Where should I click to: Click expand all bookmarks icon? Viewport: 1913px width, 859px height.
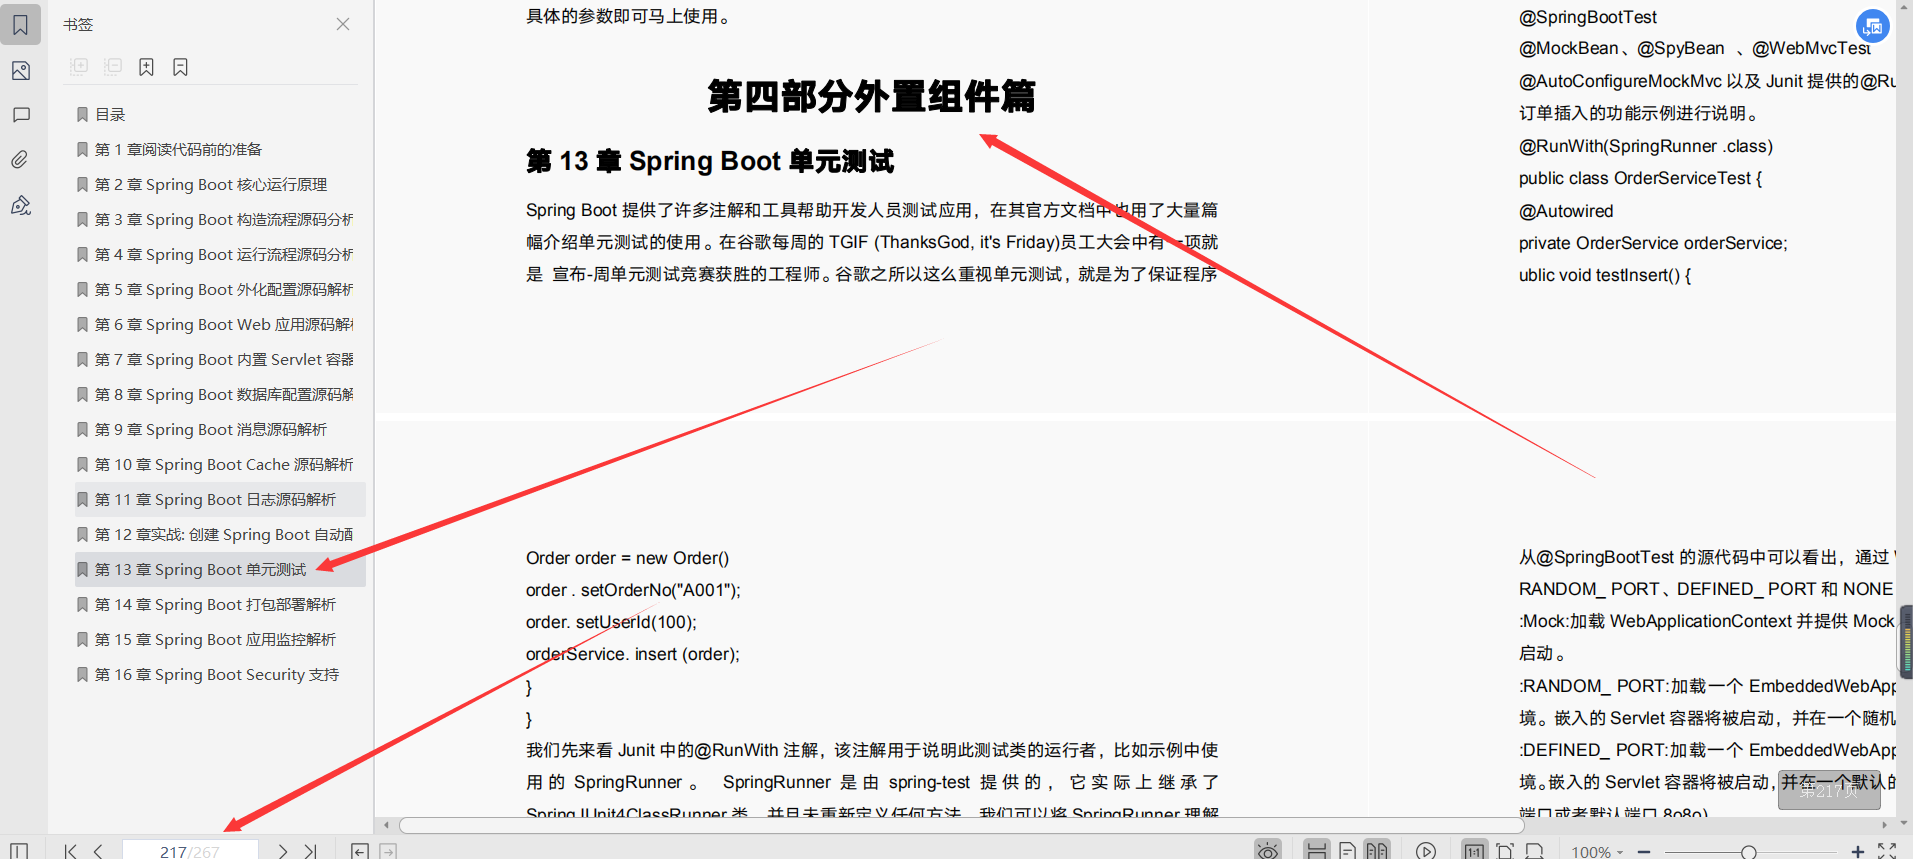(x=80, y=66)
